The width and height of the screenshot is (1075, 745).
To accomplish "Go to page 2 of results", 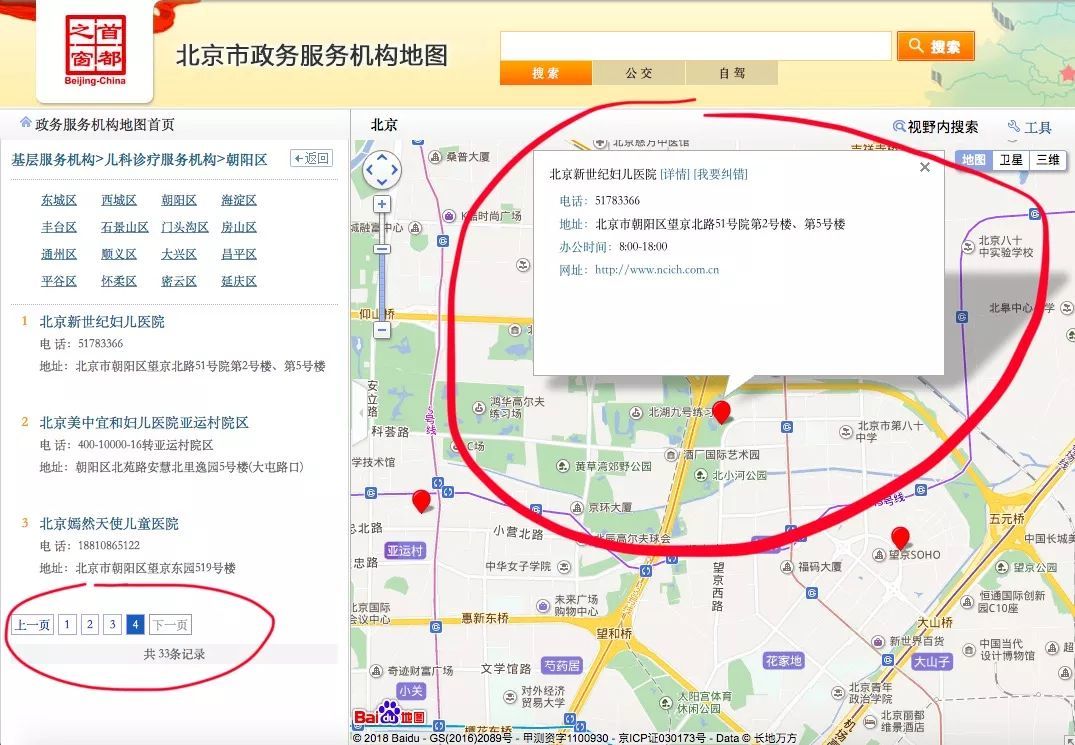I will pyautogui.click(x=90, y=625).
